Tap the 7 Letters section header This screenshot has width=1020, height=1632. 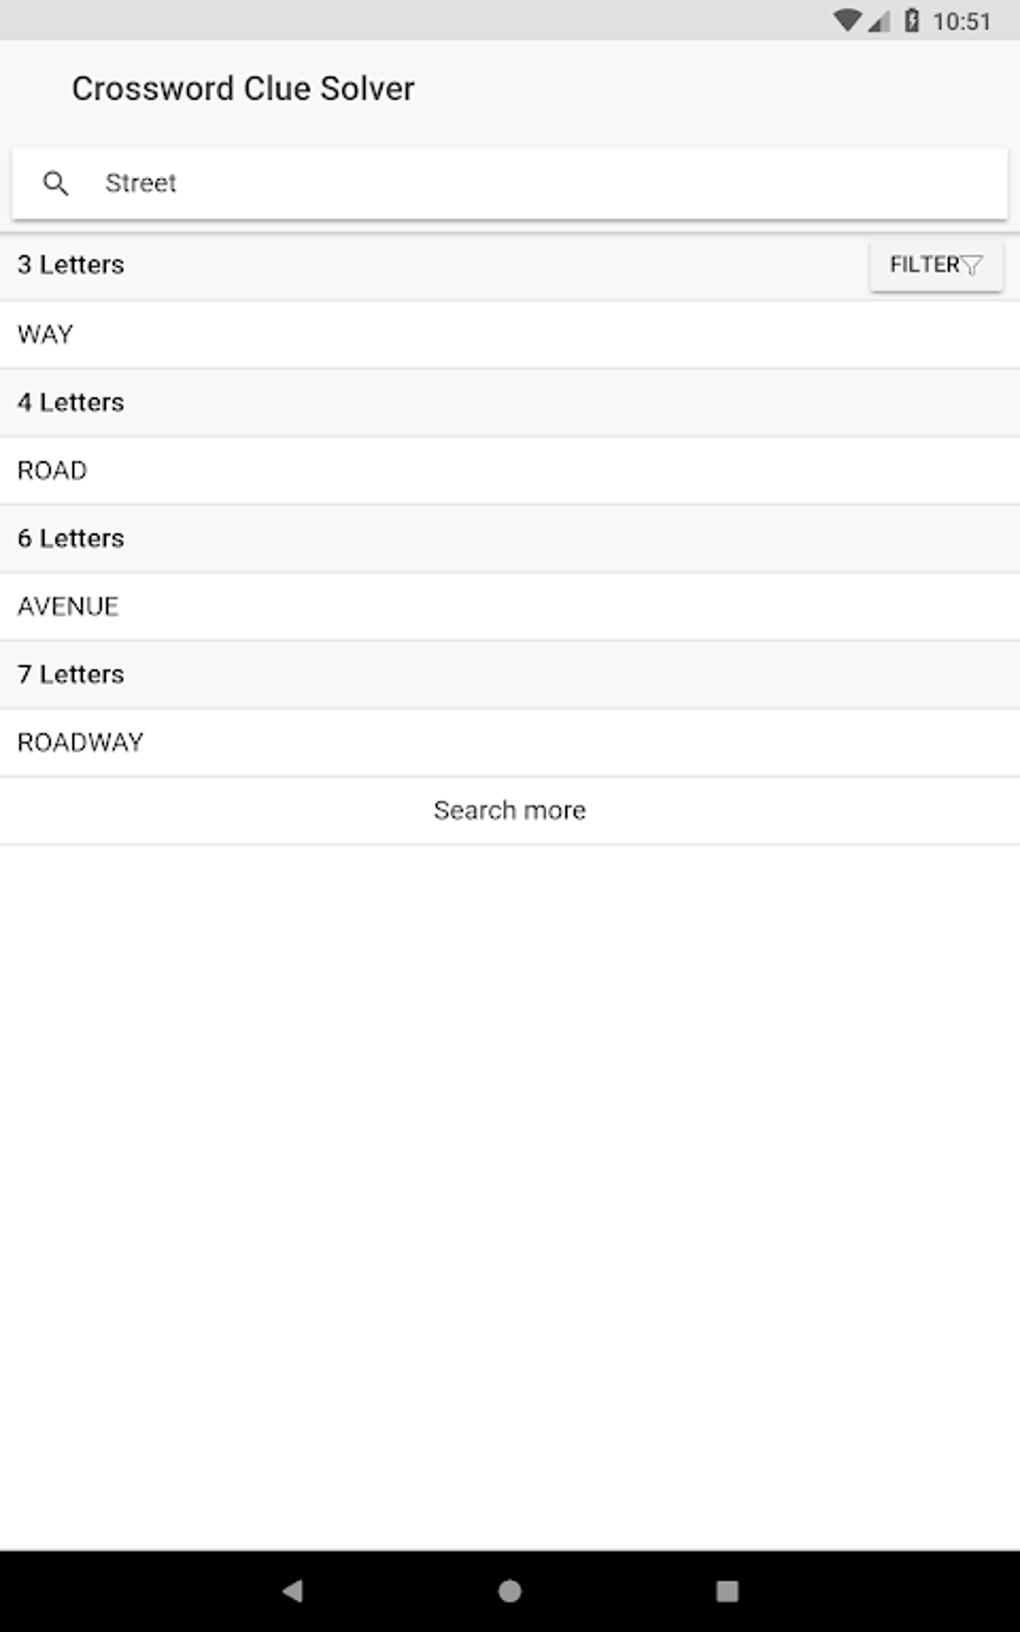71,674
